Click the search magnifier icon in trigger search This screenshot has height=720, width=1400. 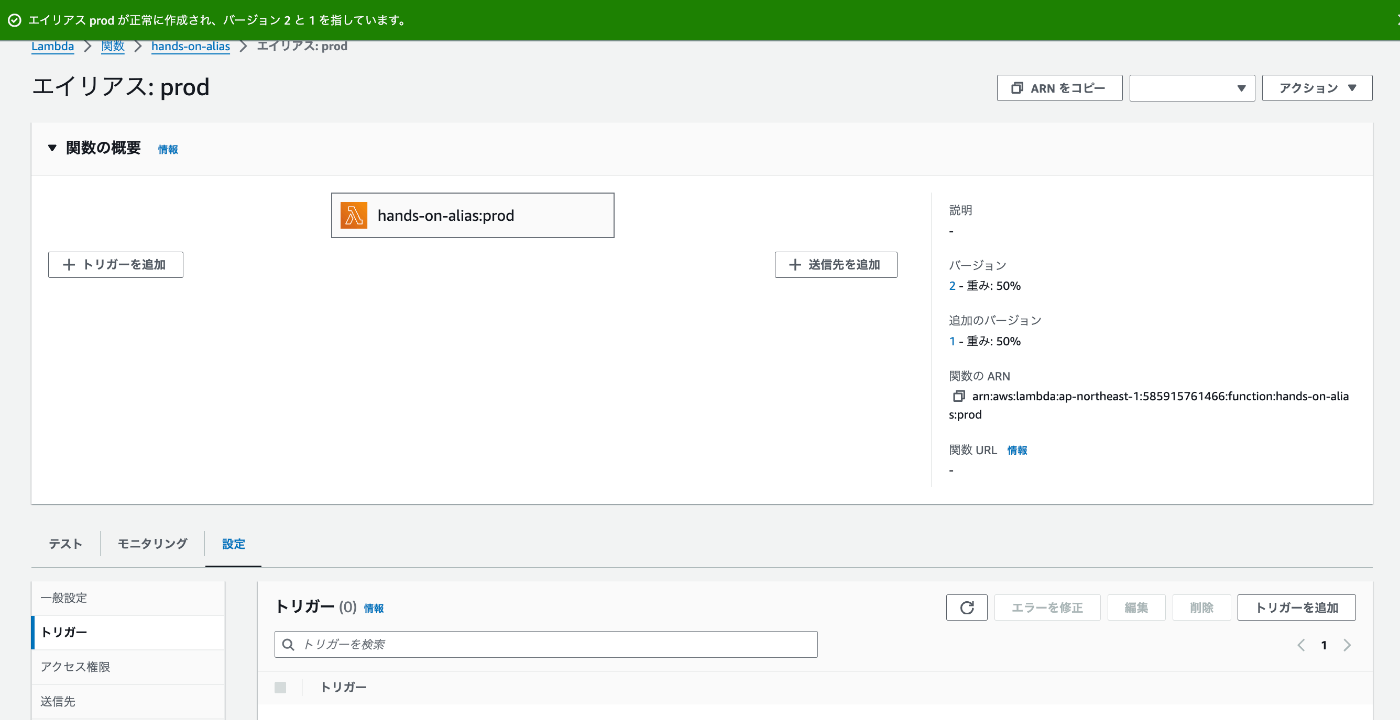[288, 645]
